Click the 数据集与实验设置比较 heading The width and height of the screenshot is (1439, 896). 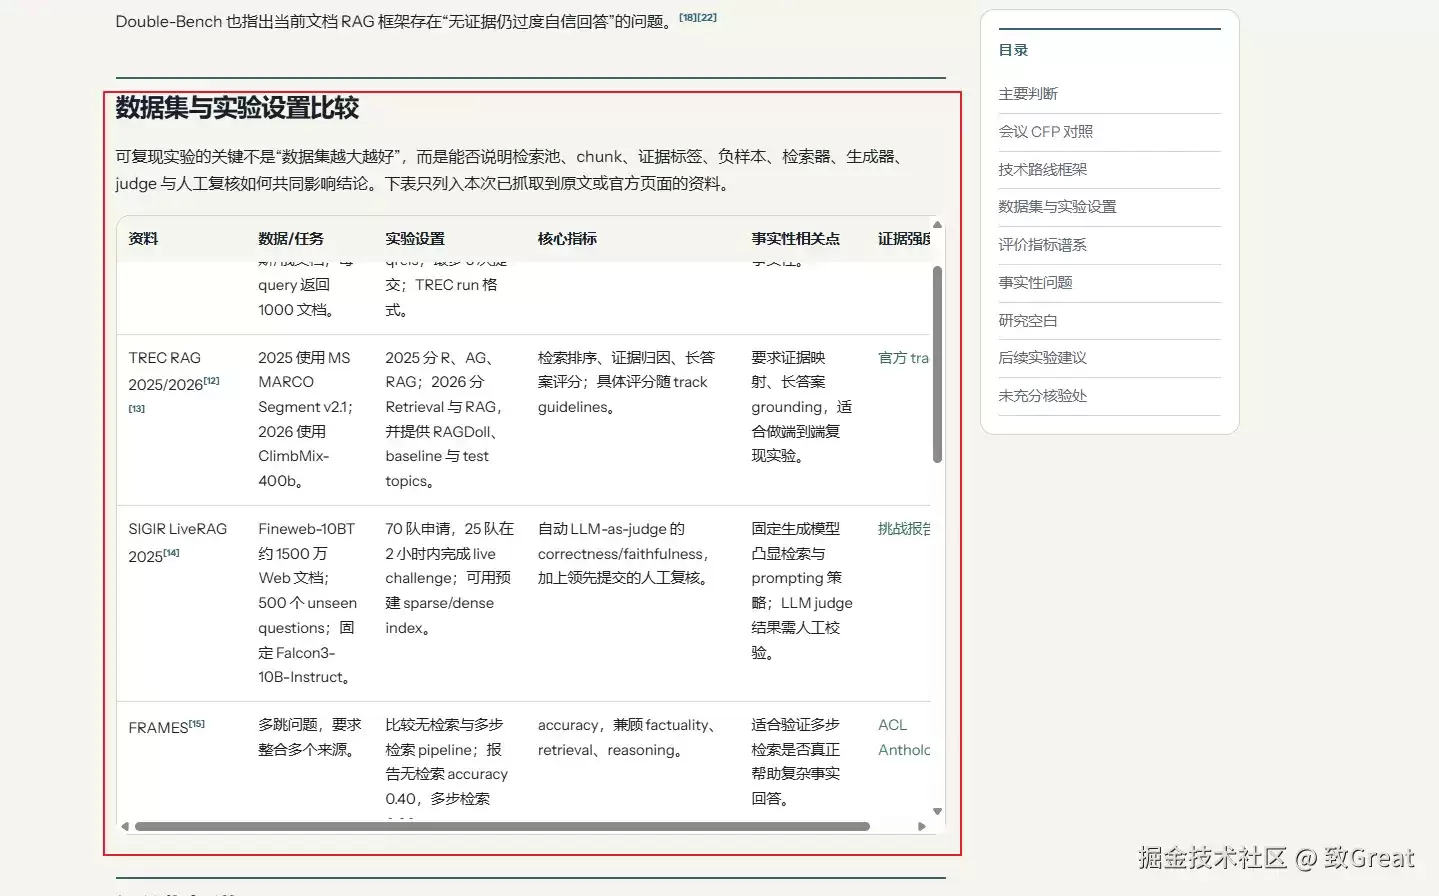coord(237,108)
